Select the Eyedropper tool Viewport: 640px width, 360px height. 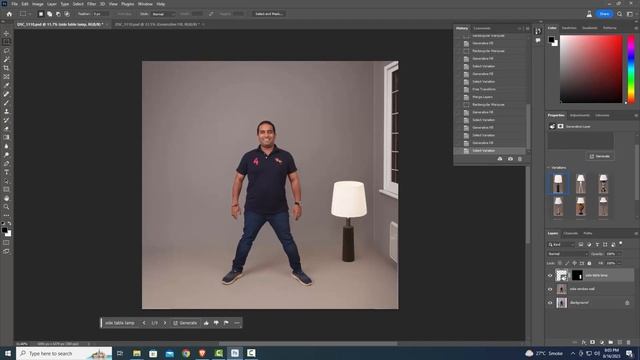6,85
